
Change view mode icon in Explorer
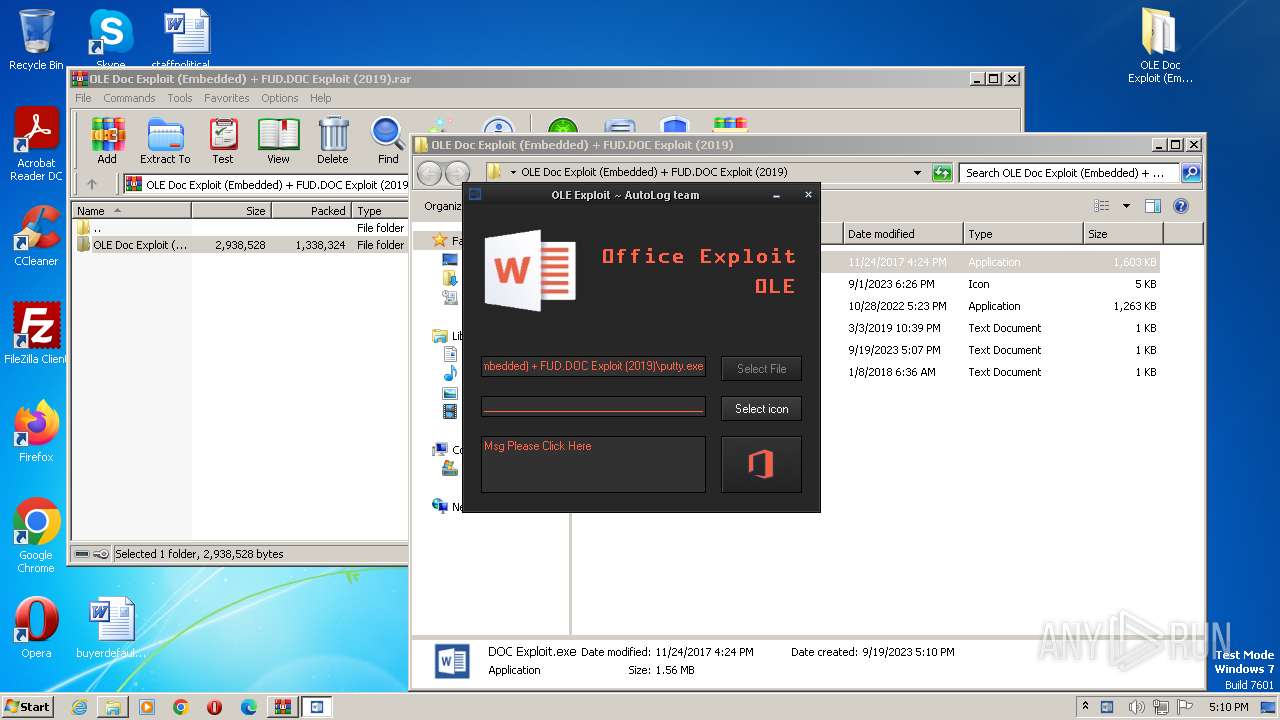(x=1102, y=206)
